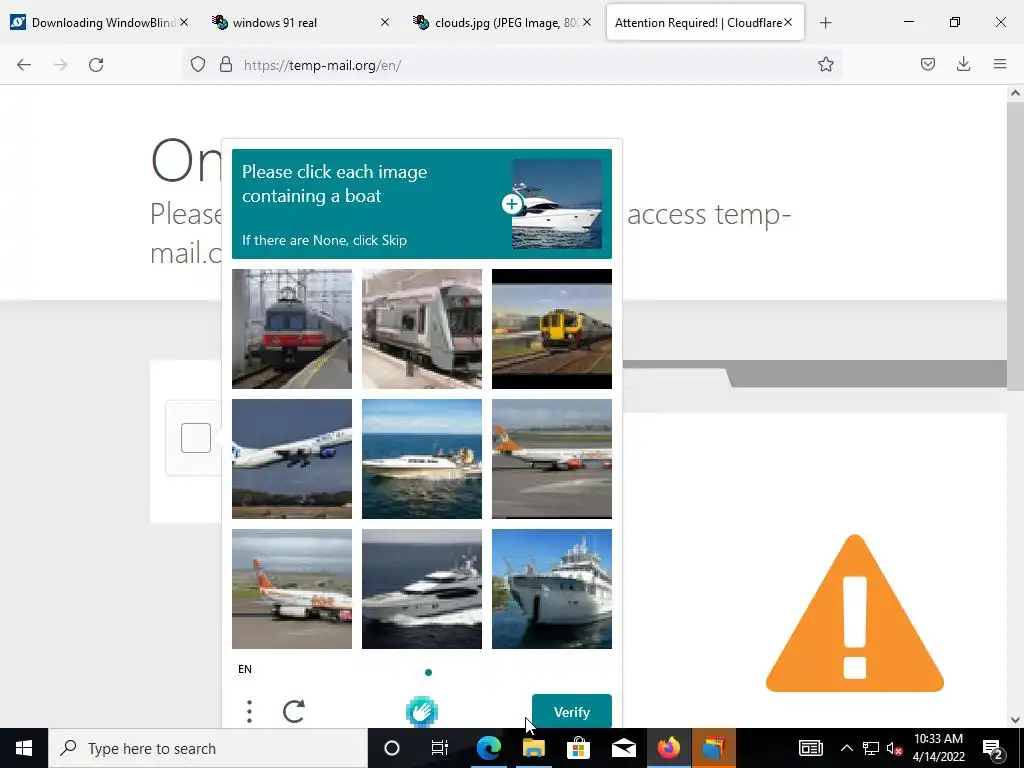This screenshot has width=1024, height=768.
Task: Click the page scrollbar down arrow
Action: 1015,720
